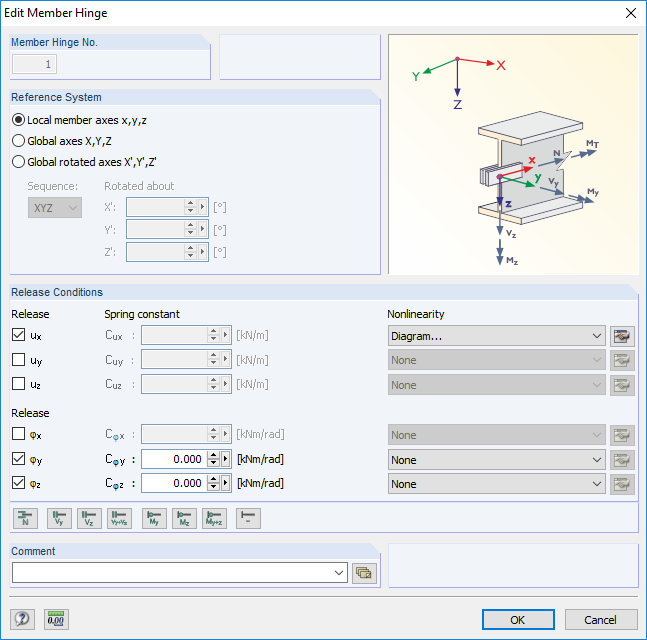Uncheck the φz release checkbox
The image size is (647, 640).
click(x=18, y=483)
